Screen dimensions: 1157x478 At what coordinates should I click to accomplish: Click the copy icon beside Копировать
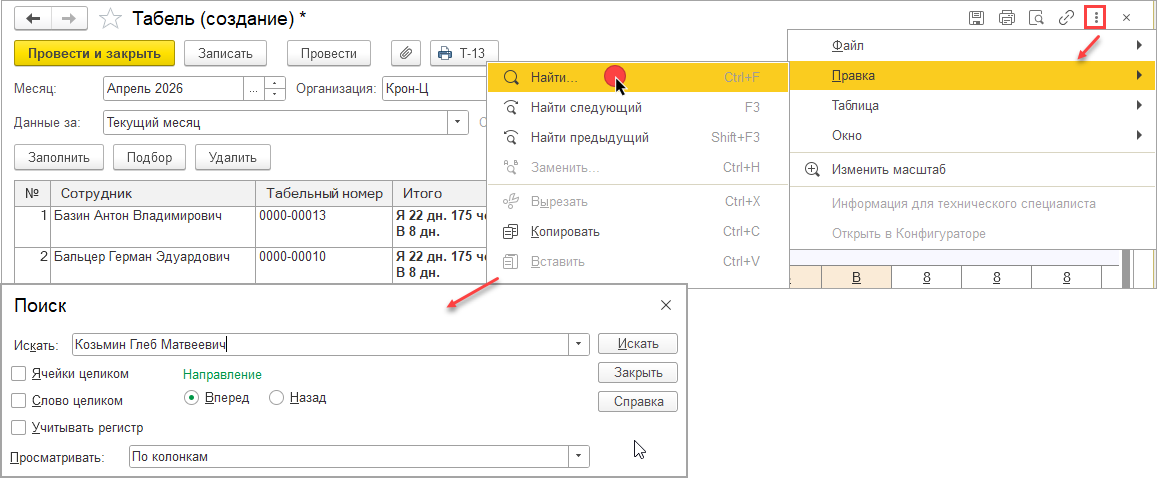click(510, 232)
